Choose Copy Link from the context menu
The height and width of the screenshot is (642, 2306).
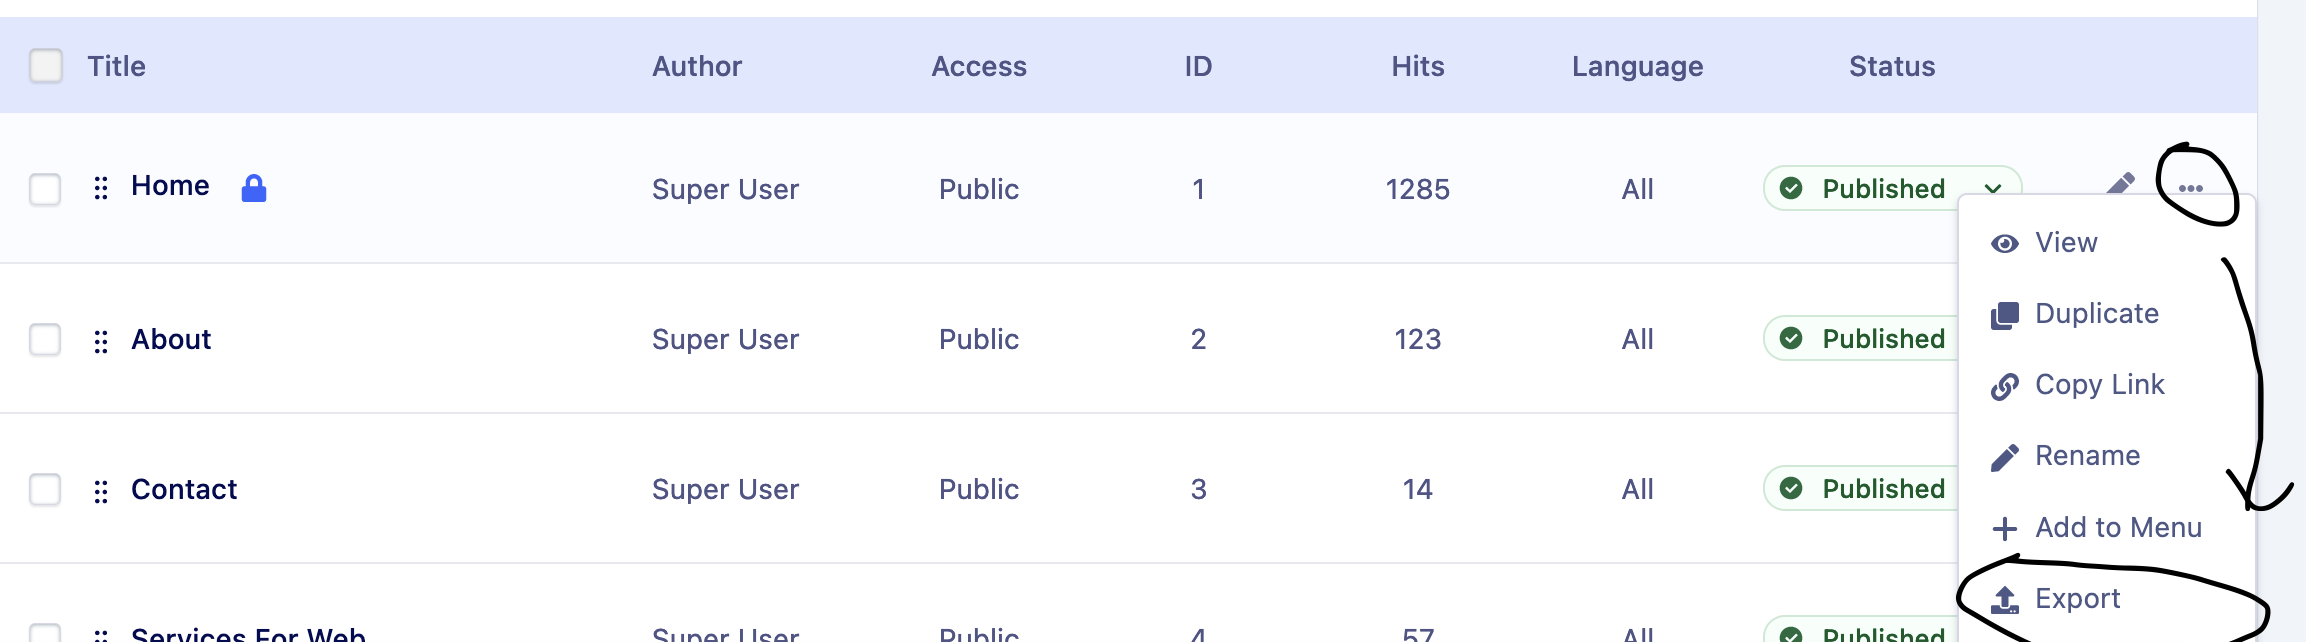pyautogui.click(x=2099, y=385)
